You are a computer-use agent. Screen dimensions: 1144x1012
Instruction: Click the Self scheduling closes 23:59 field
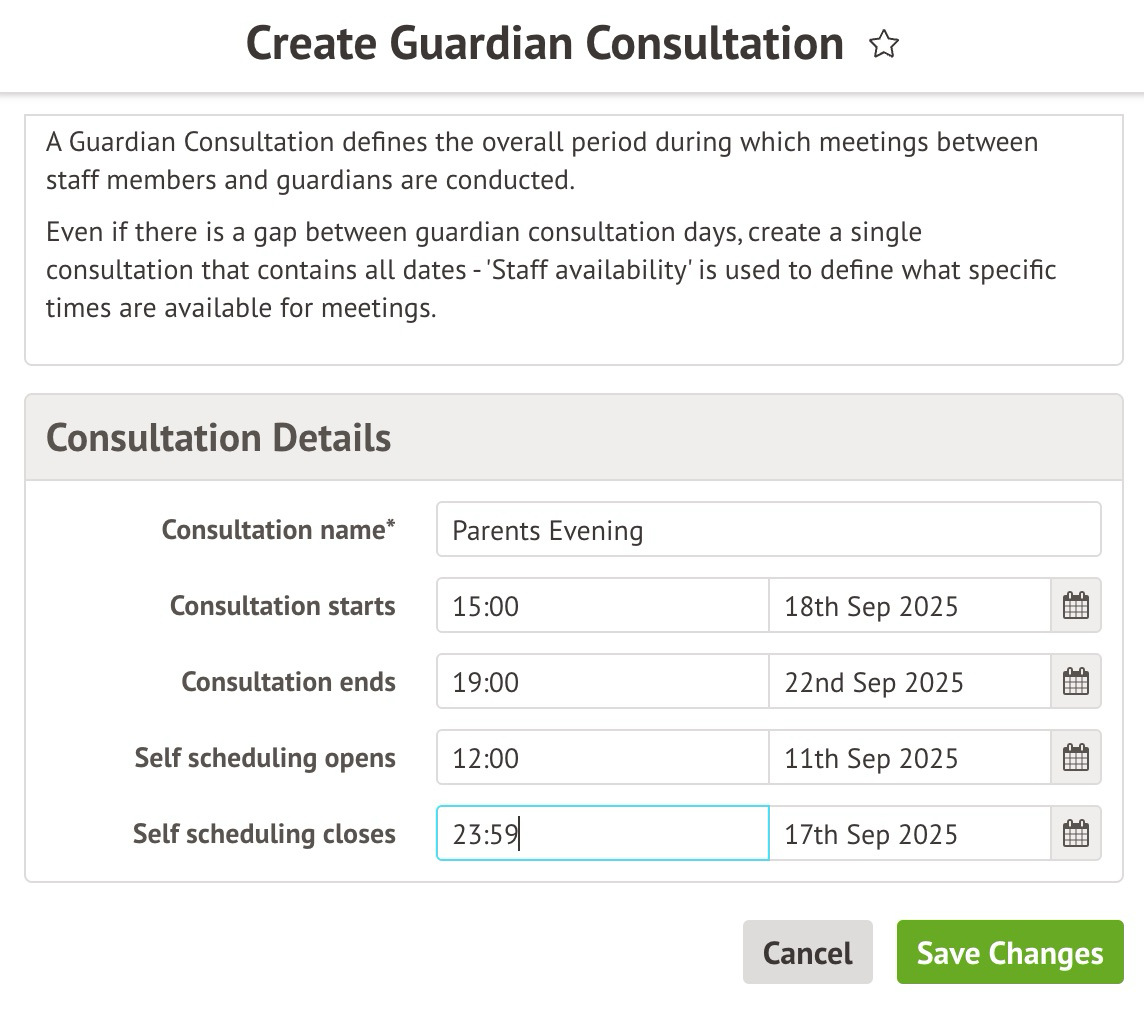tap(602, 834)
